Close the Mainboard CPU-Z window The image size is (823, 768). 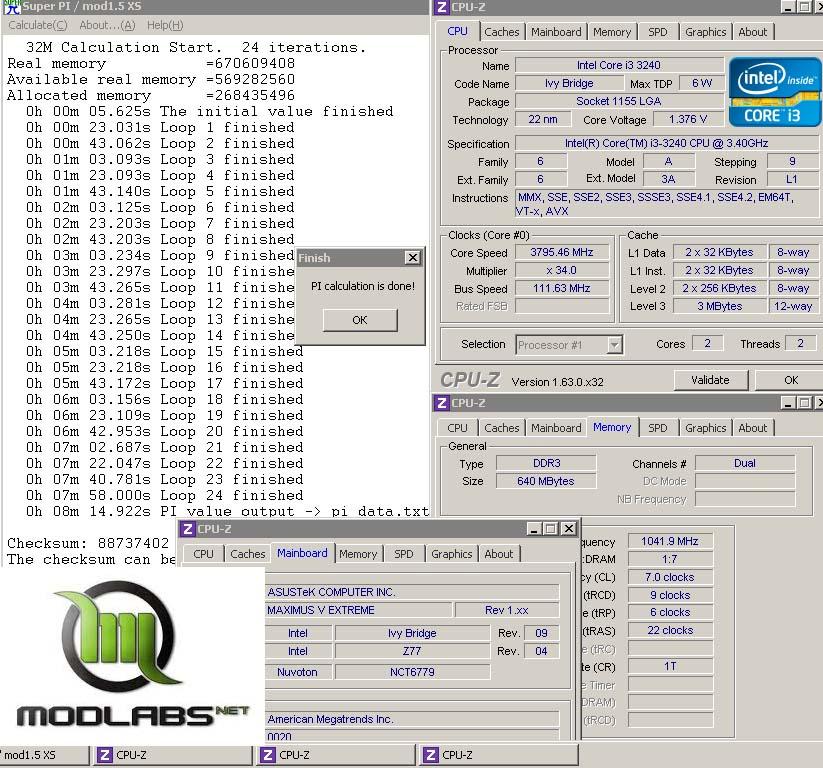pyautogui.click(x=569, y=529)
